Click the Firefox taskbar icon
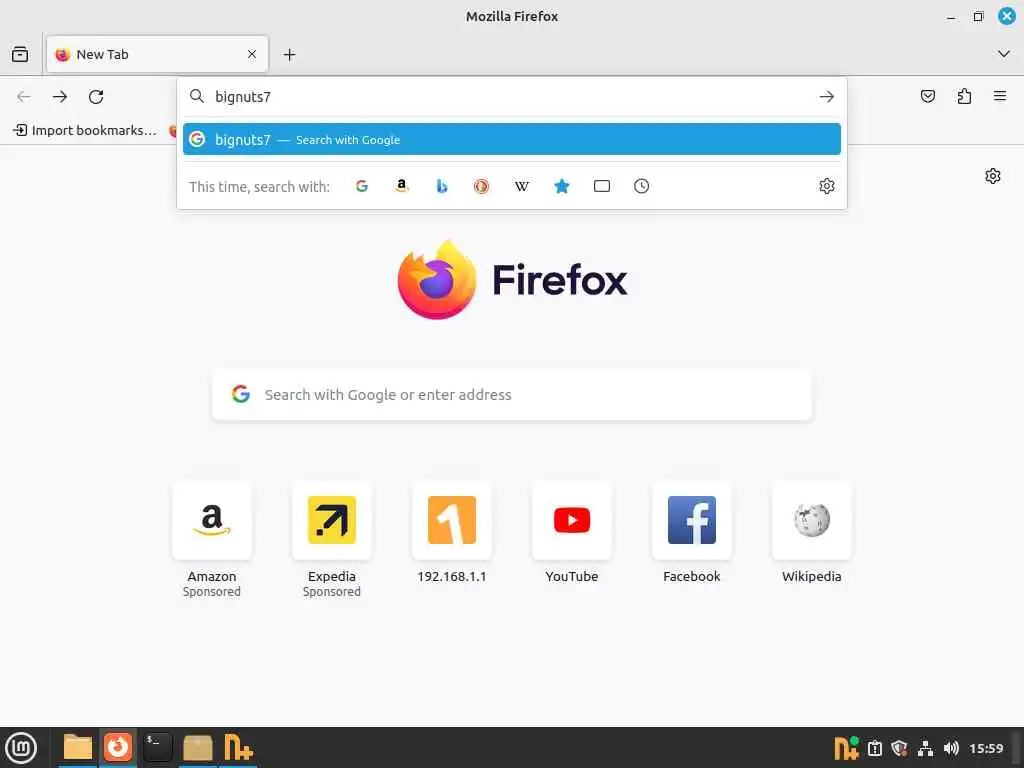This screenshot has height=768, width=1024. point(118,748)
